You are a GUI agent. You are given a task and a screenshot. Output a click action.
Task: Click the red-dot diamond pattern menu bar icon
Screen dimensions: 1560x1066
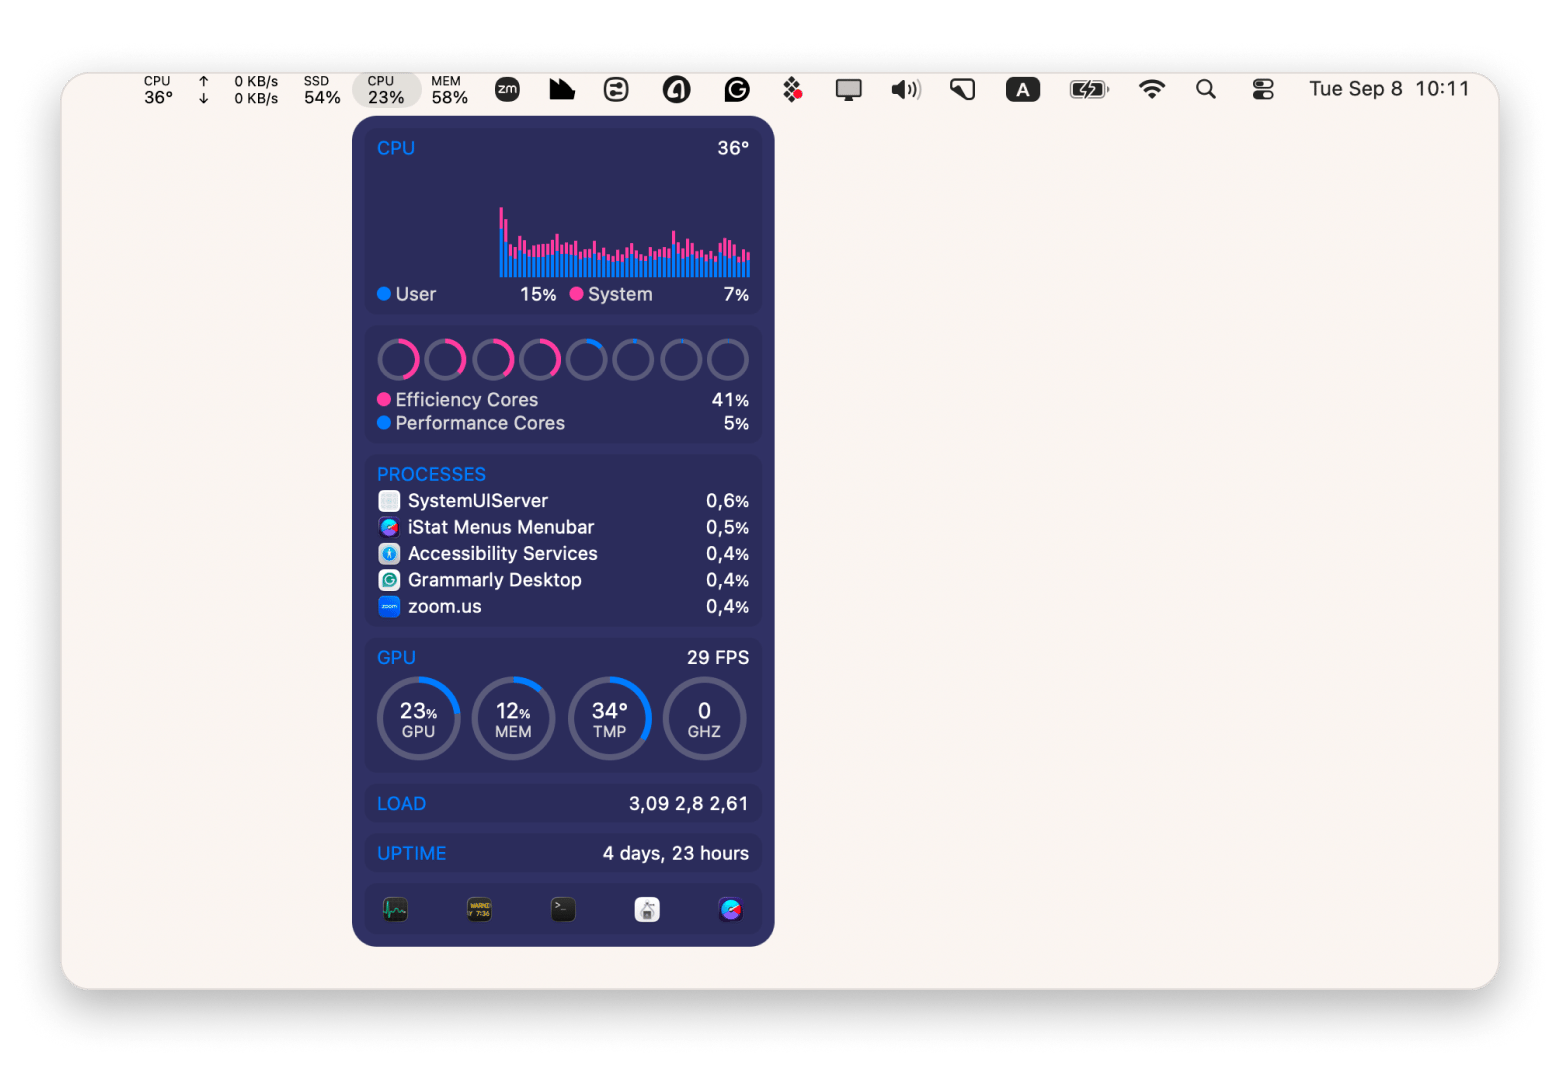792,90
